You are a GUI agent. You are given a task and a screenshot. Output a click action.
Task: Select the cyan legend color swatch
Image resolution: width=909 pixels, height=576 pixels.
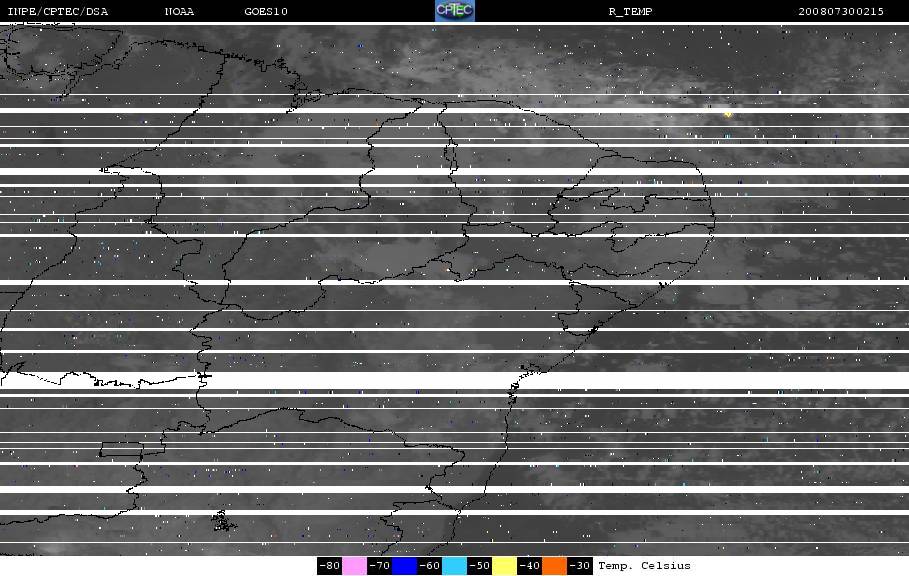[x=454, y=566]
